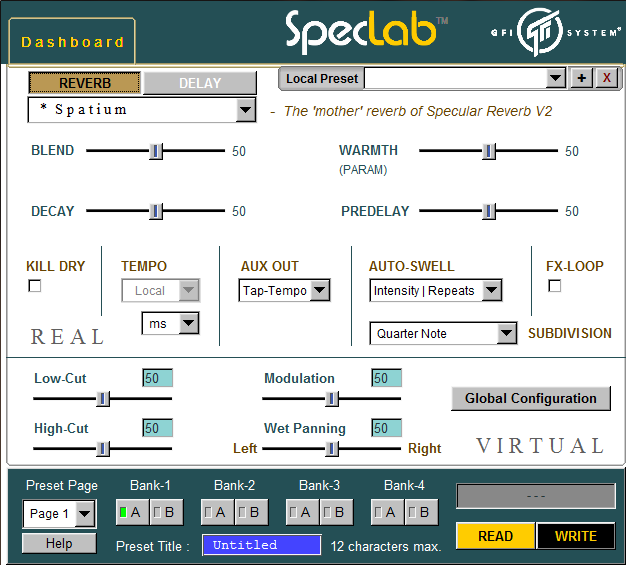This screenshot has width=626, height=565.
Task: Click the PREDELAY slider handle
Action: coord(489,211)
